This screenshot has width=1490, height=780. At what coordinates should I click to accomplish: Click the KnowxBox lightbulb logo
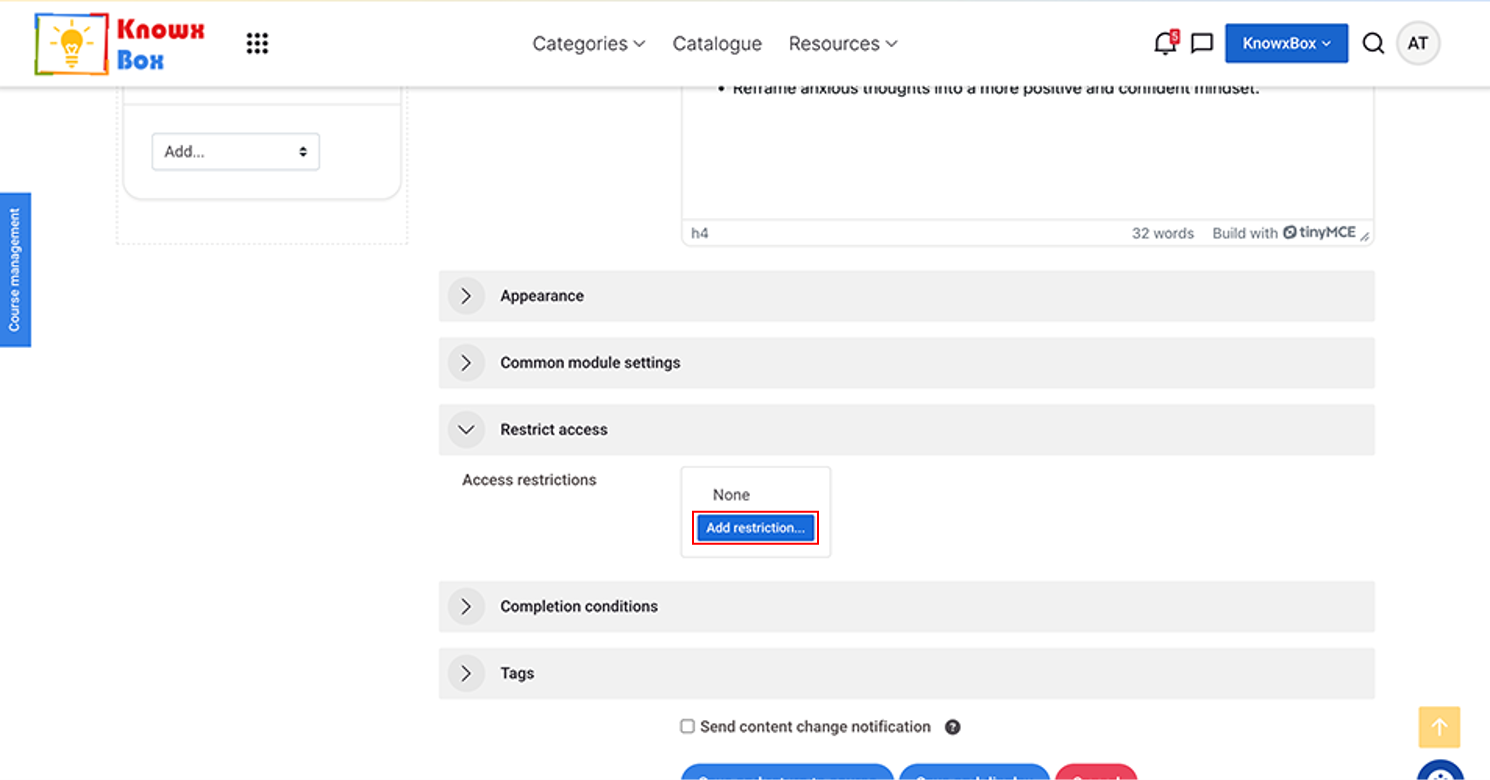(x=119, y=44)
